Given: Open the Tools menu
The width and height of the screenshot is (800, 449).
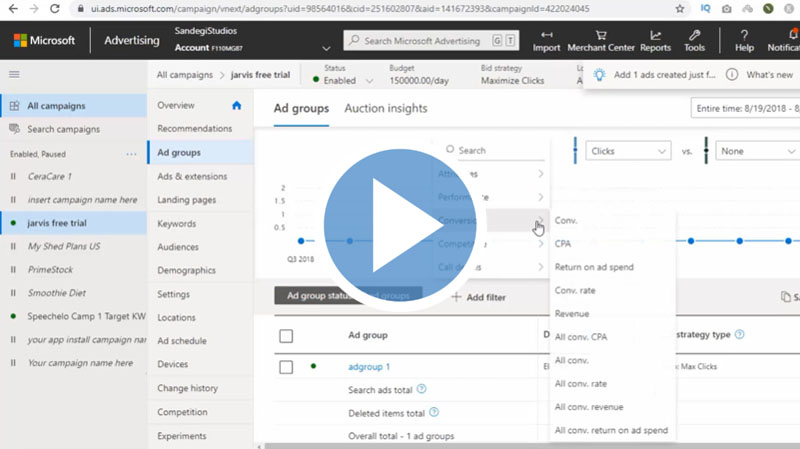Looking at the screenshot, I should pos(694,41).
